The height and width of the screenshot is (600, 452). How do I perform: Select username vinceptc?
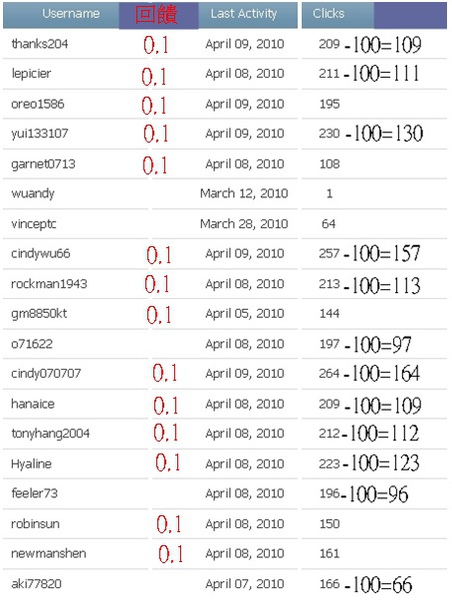[x=34, y=224]
